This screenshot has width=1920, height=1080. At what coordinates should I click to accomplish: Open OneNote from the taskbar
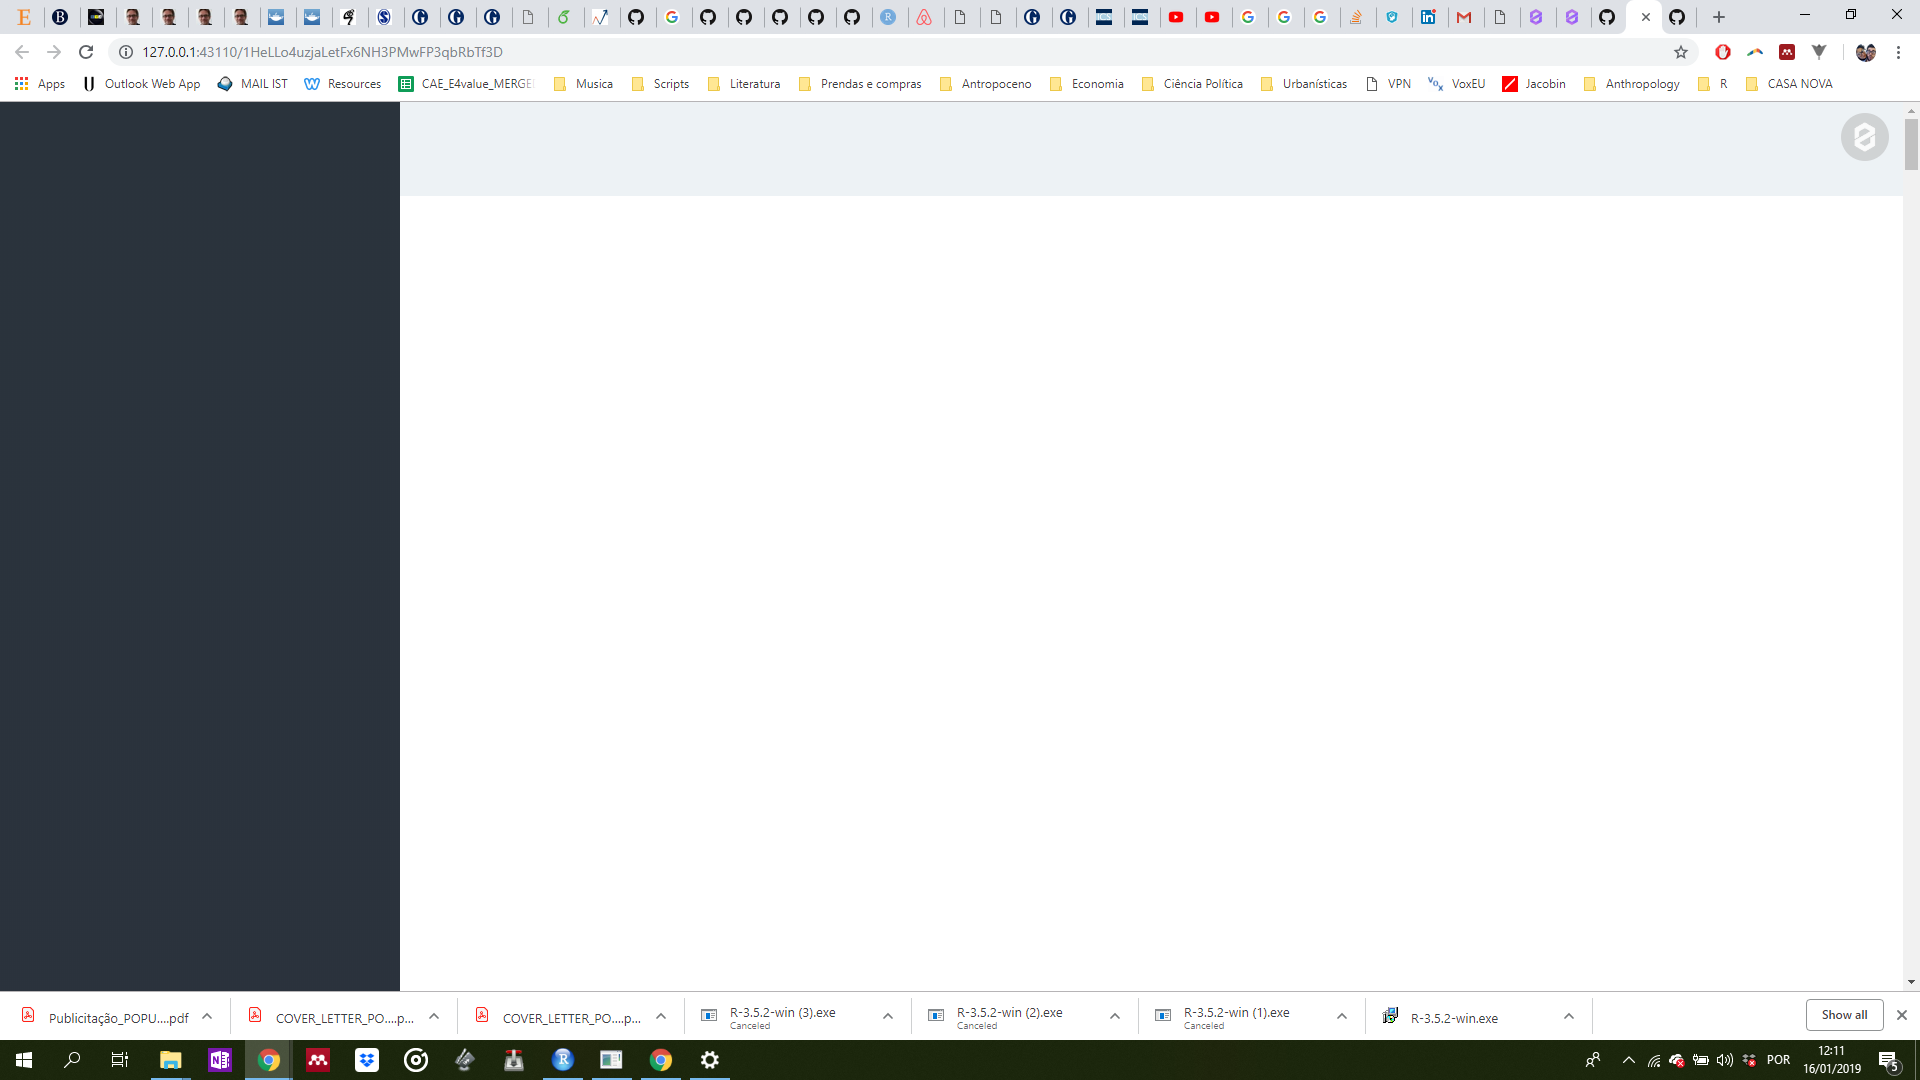(x=219, y=1059)
